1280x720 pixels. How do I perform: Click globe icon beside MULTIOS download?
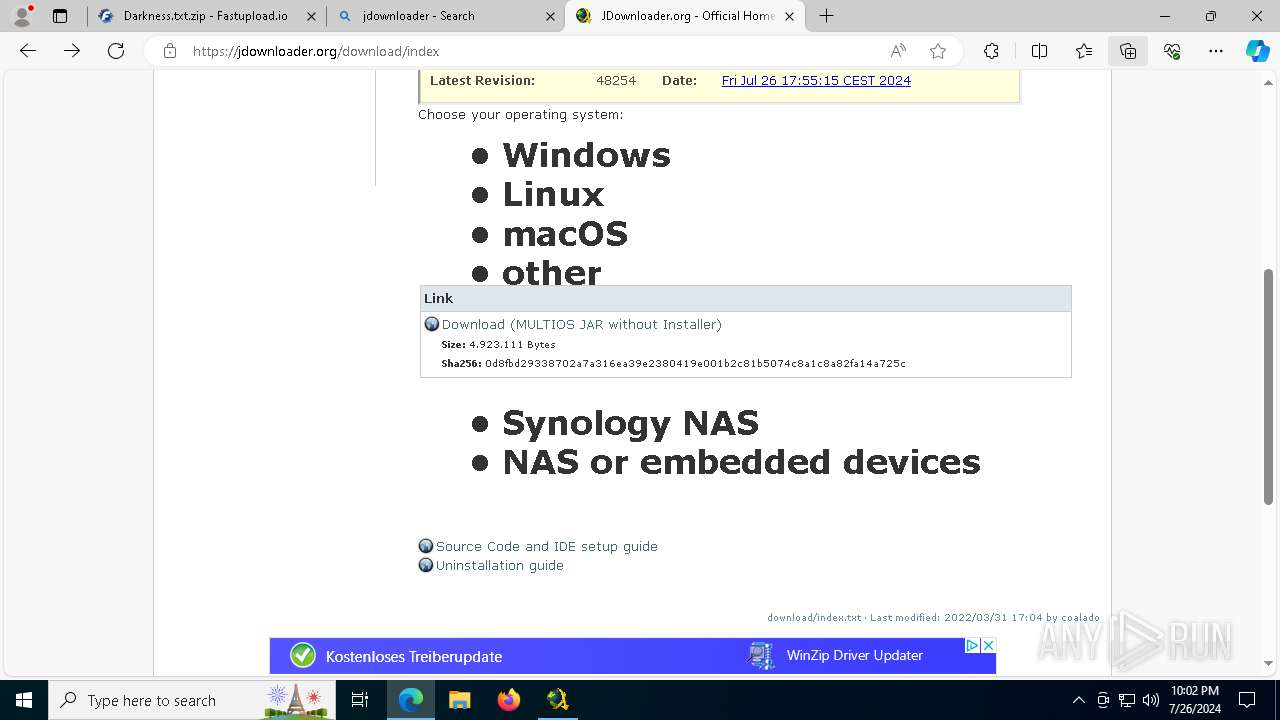(x=432, y=324)
